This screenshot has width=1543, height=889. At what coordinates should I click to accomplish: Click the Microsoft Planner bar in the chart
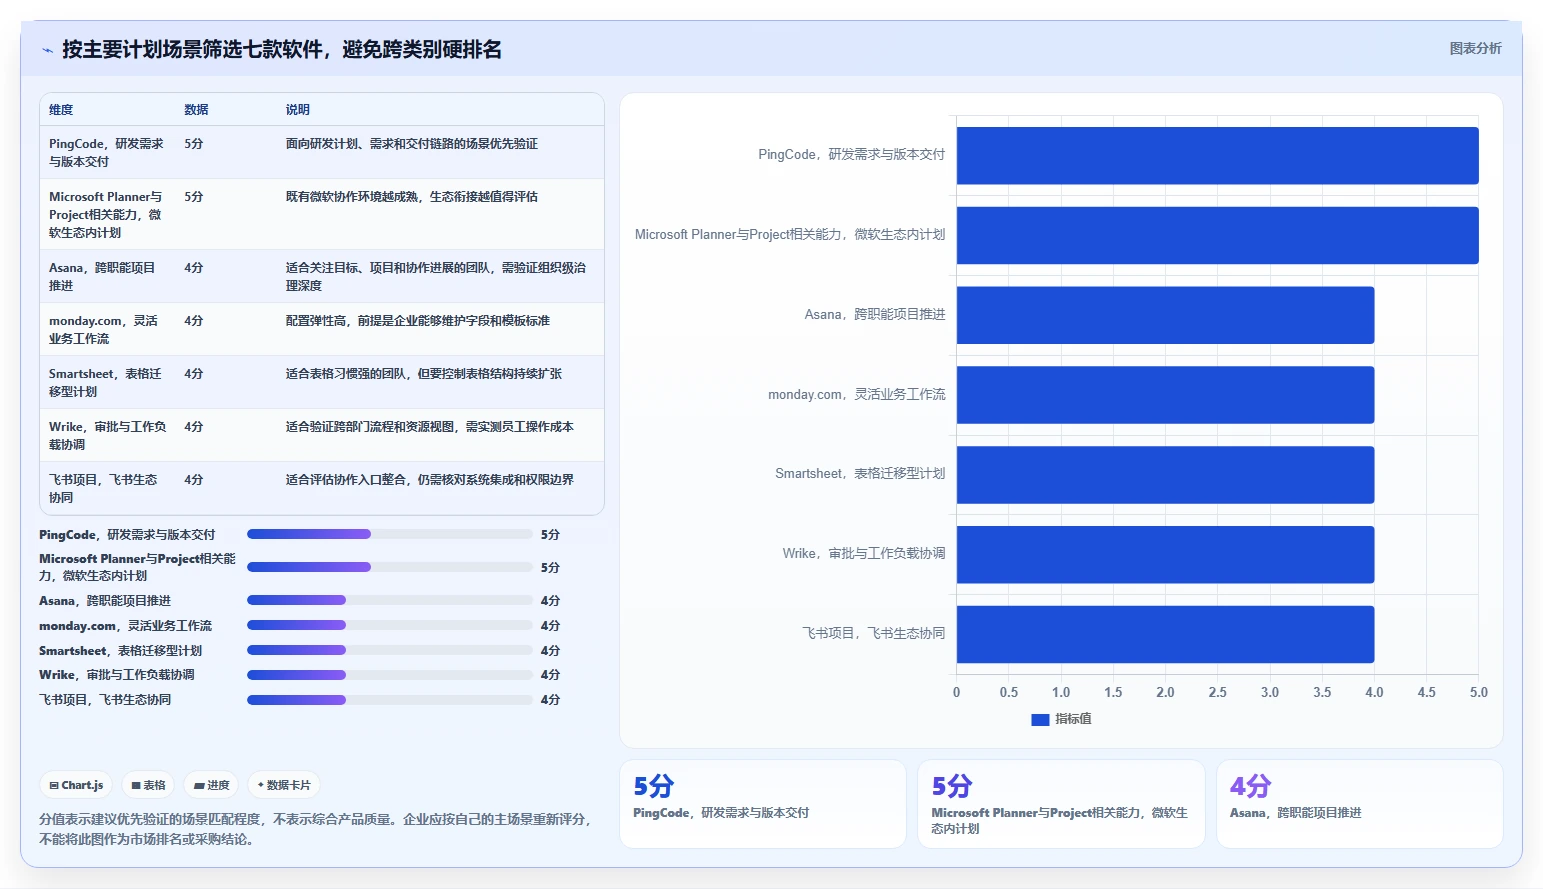(x=1217, y=235)
